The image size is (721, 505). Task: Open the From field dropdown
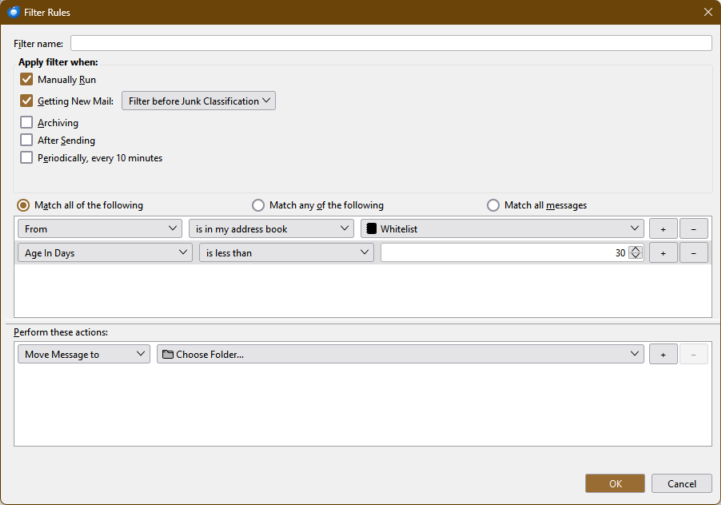point(99,229)
